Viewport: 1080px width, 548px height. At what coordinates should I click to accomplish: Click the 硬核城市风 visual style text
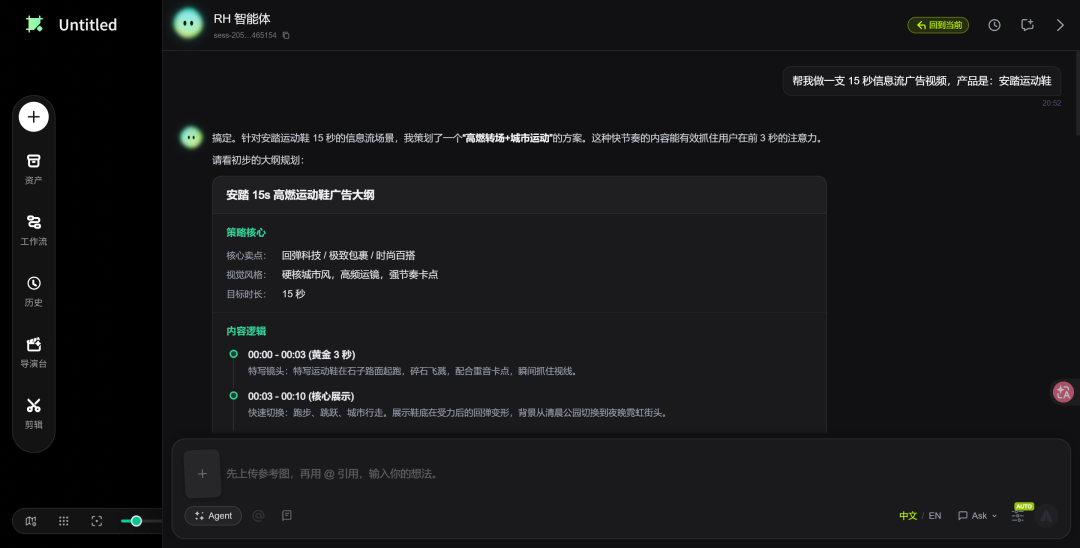click(x=360, y=275)
